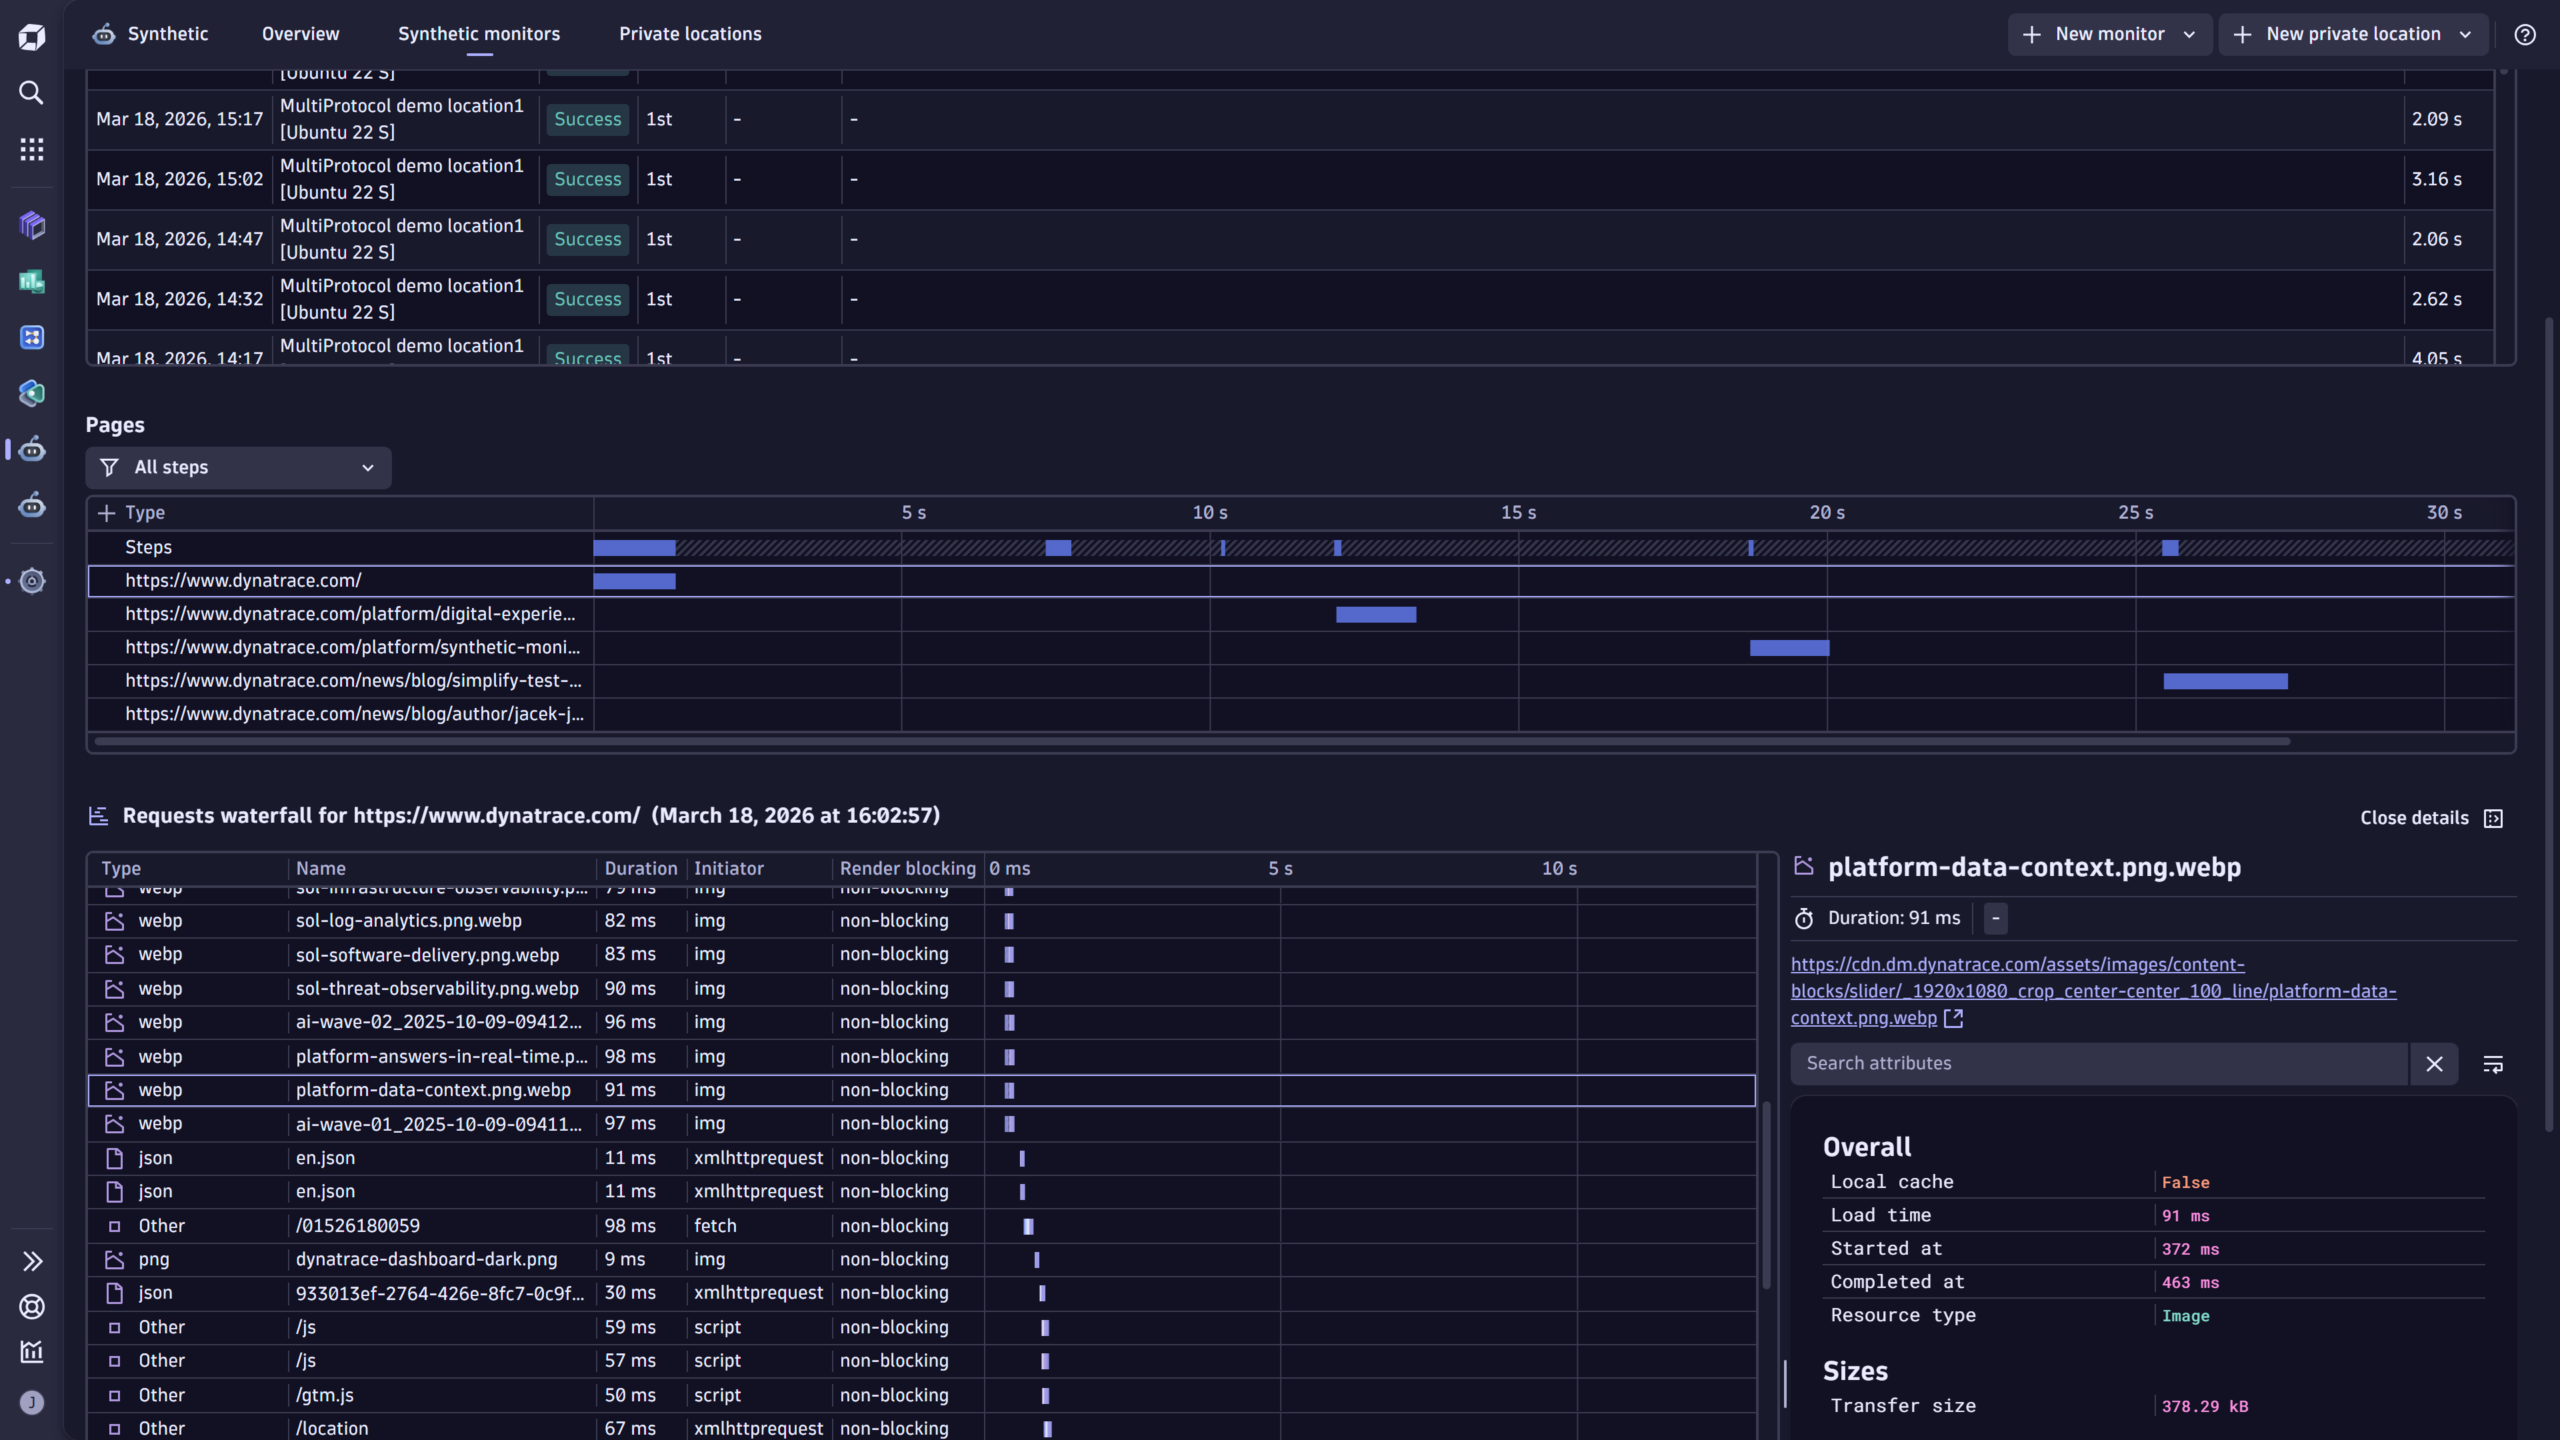The image size is (2560, 1440).
Task: Click the Dynatrace logo at top left
Action: pyautogui.click(x=31, y=36)
